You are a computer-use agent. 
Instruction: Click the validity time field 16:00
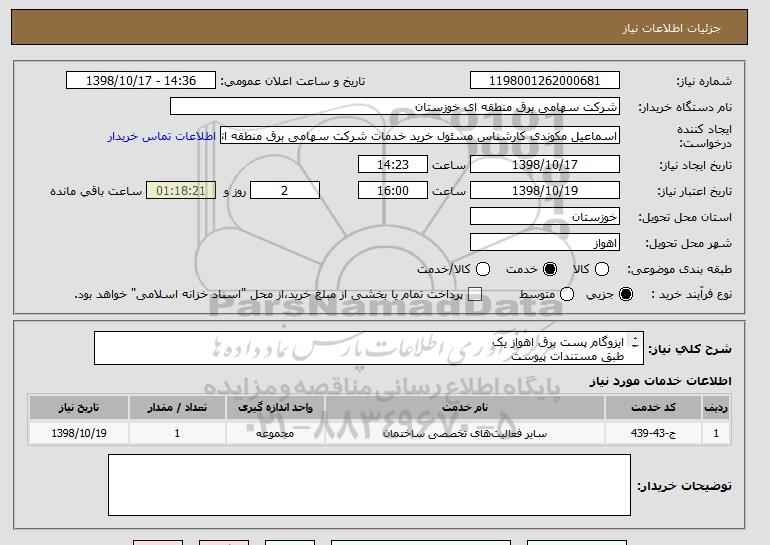(393, 191)
